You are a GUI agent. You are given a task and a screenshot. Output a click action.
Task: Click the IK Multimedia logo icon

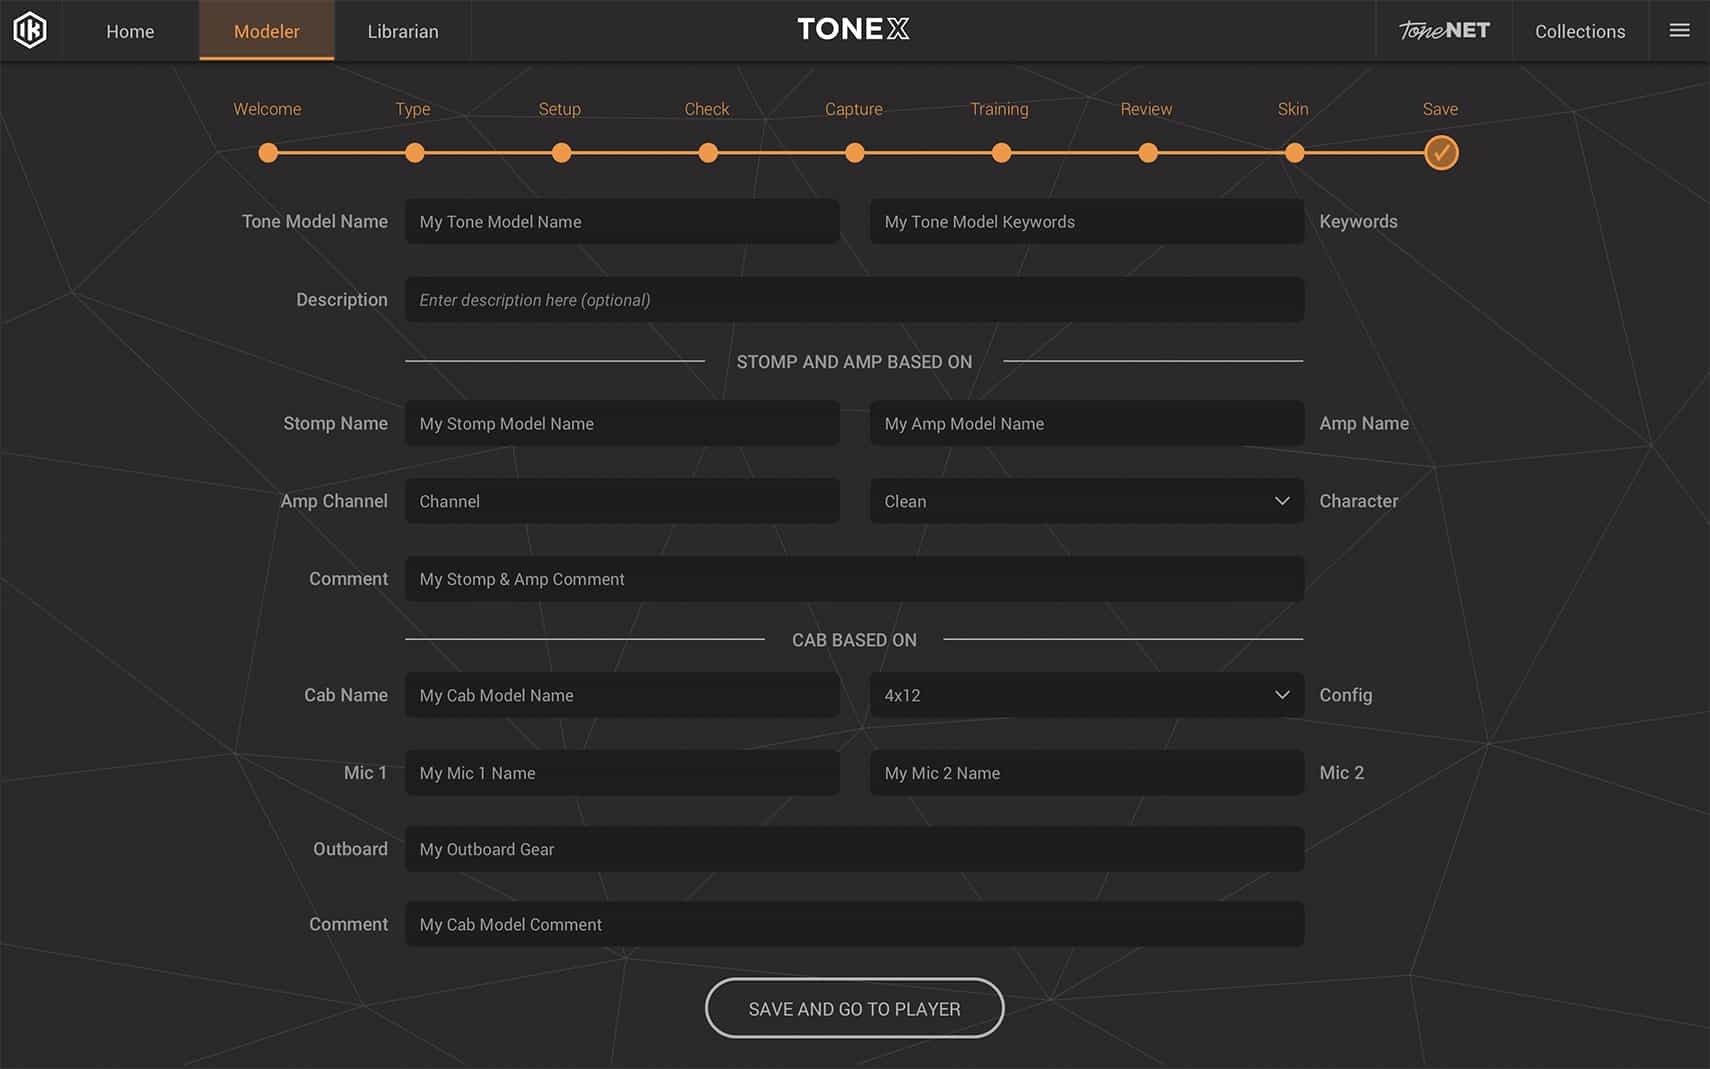point(30,30)
